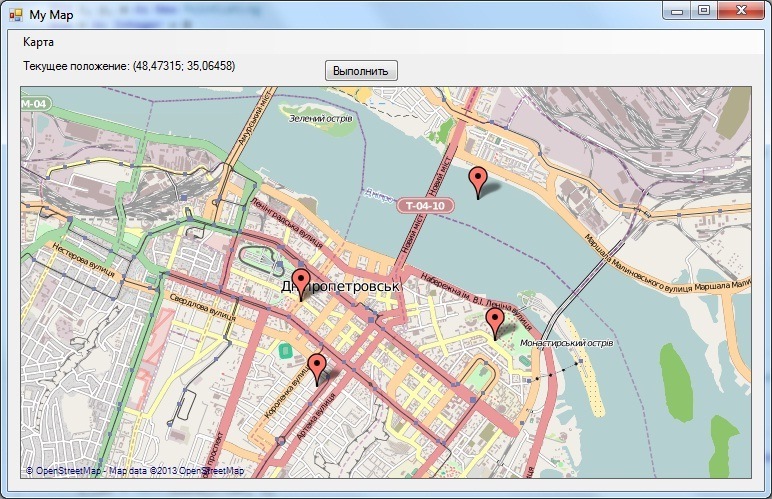
Task: Select the map marker in the Dnipro river
Action: coord(478,183)
